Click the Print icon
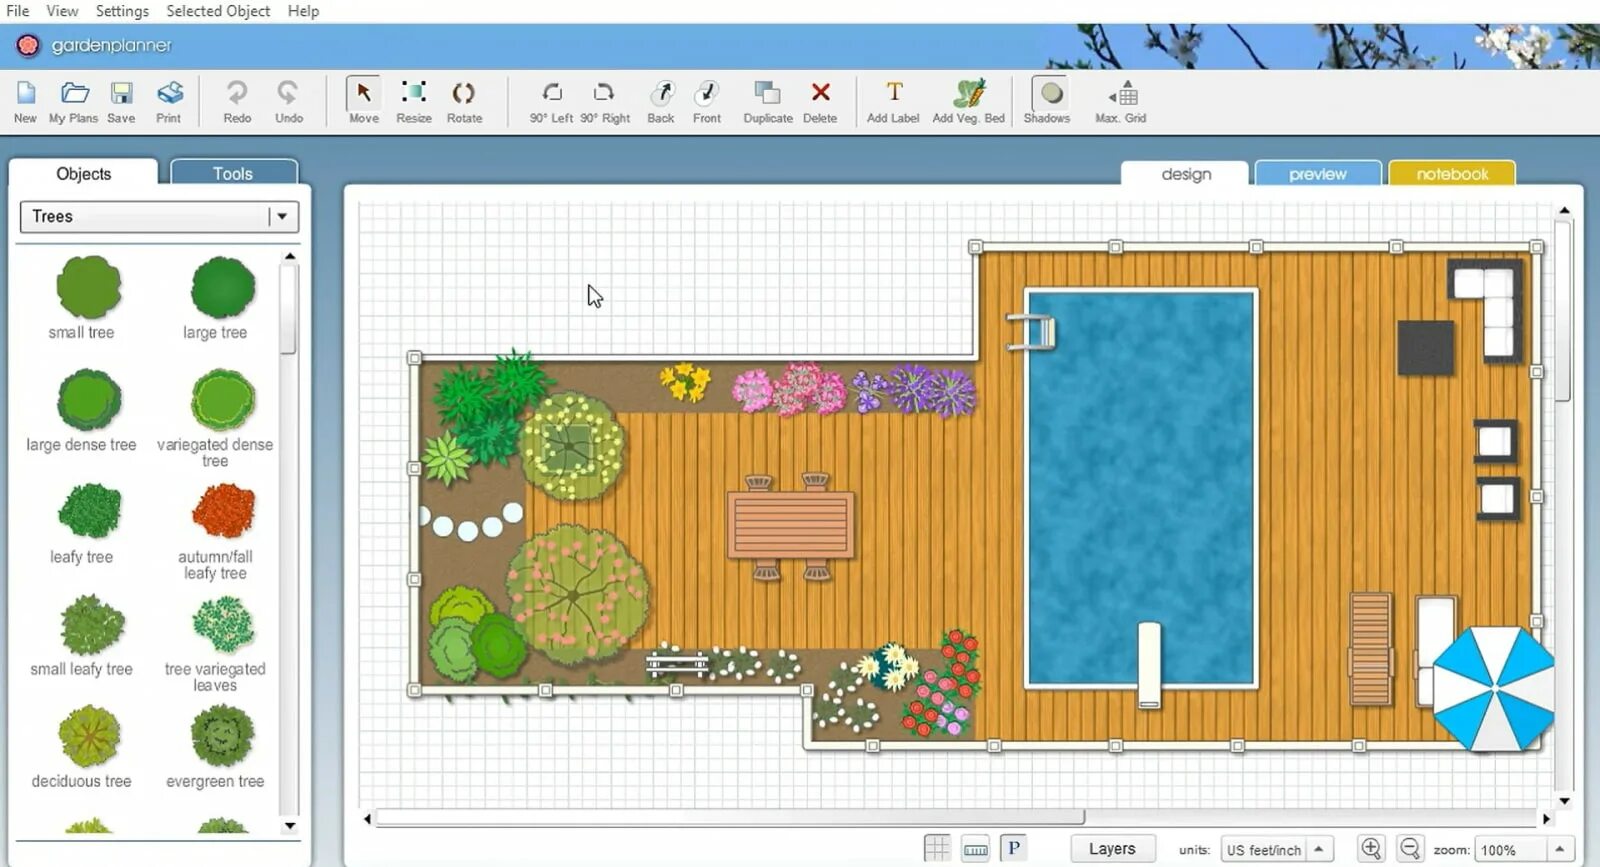Image resolution: width=1600 pixels, height=867 pixels. 169,93
